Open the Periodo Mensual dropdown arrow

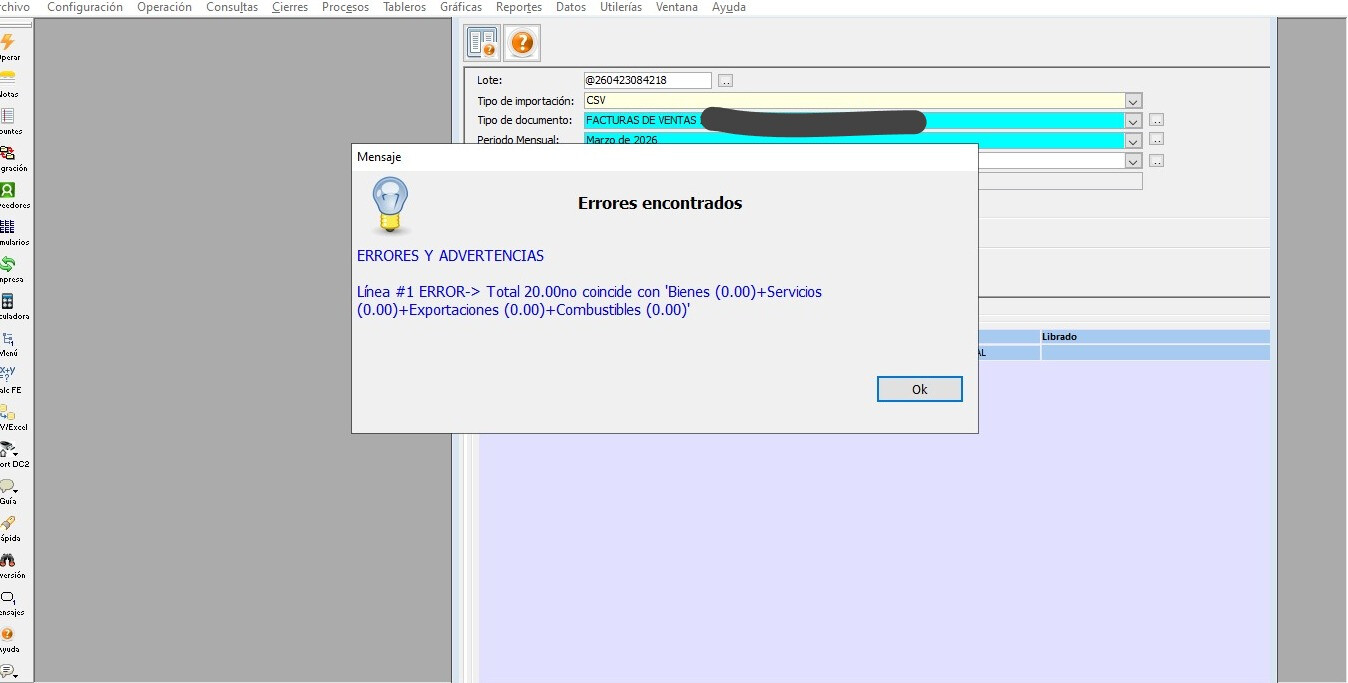[1133, 140]
